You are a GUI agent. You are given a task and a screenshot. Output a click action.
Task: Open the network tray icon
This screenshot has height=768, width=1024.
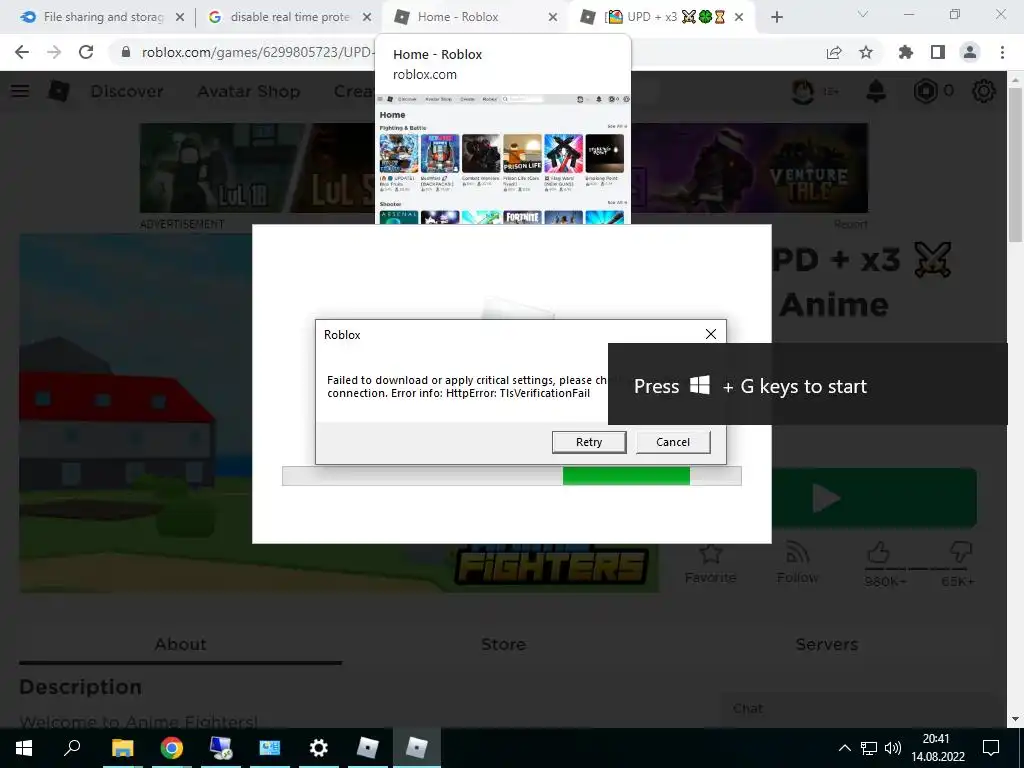[869, 748]
